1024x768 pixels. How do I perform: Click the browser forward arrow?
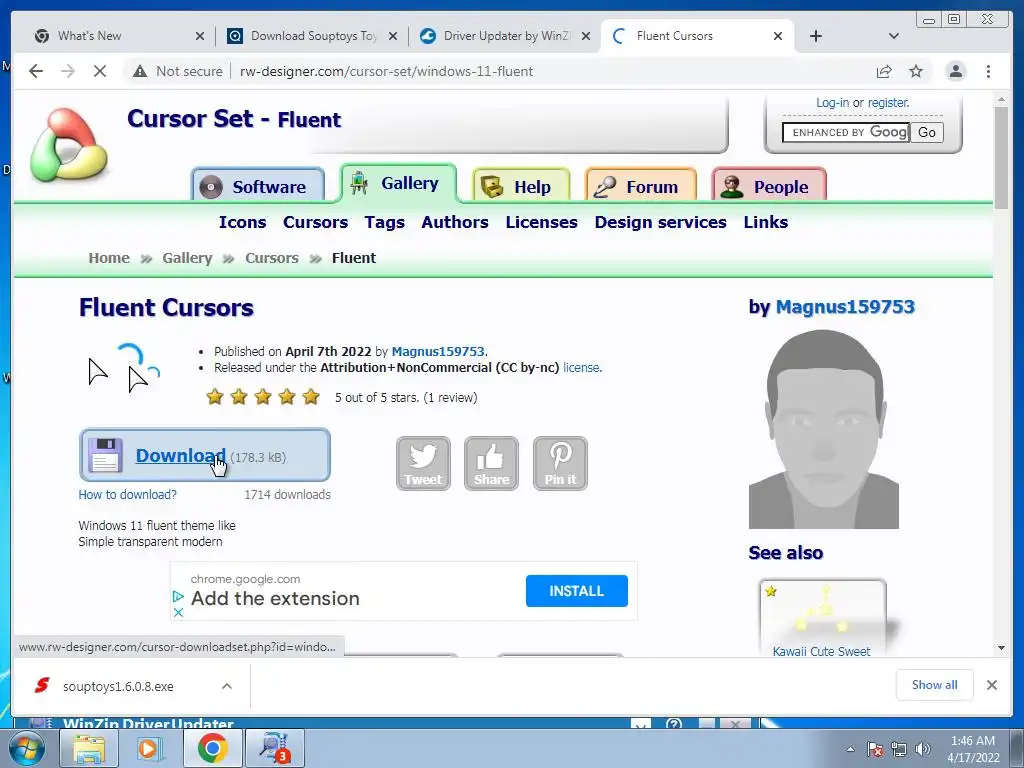point(68,71)
